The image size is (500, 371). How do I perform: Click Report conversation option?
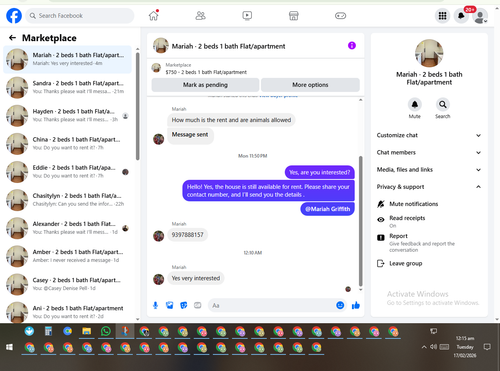(429, 242)
